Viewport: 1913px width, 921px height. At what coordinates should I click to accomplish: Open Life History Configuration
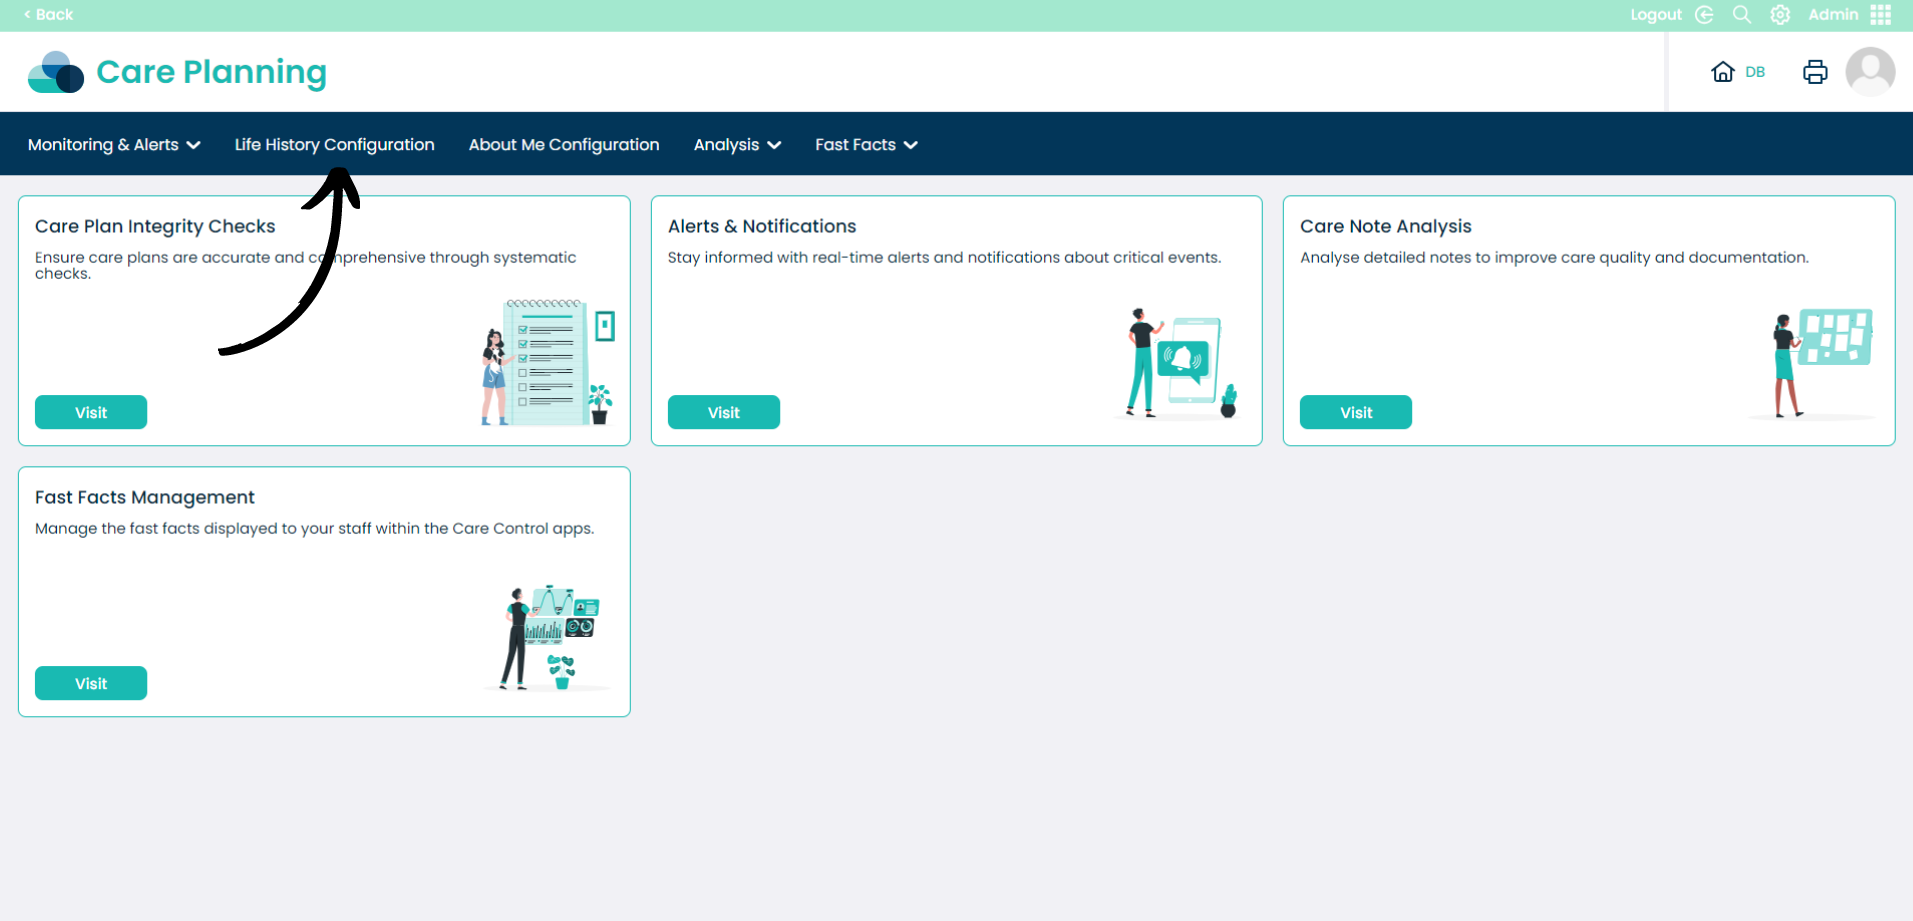click(334, 145)
